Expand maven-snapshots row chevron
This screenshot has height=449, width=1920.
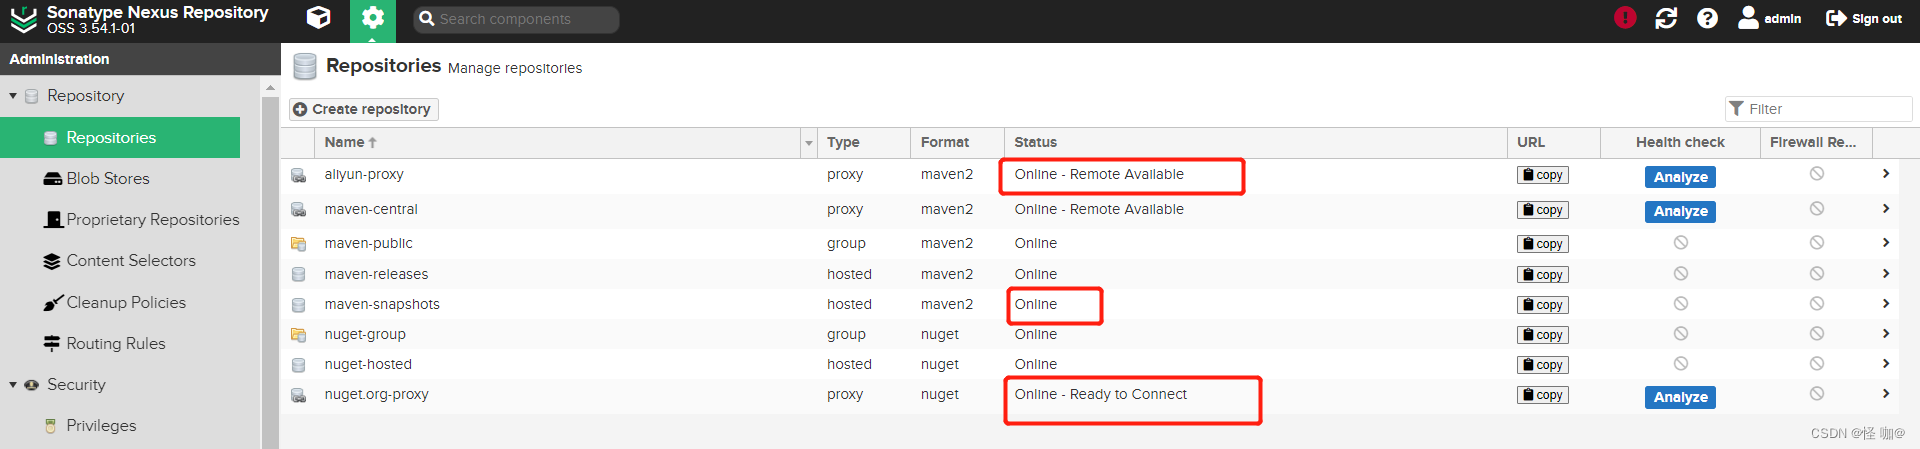pos(1886,304)
